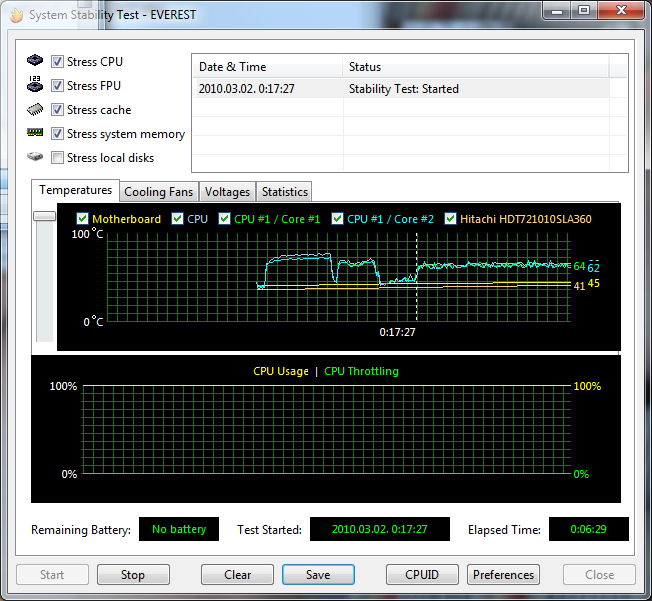
Task: Click the EVEREST flame icon in title bar
Action: [17, 15]
